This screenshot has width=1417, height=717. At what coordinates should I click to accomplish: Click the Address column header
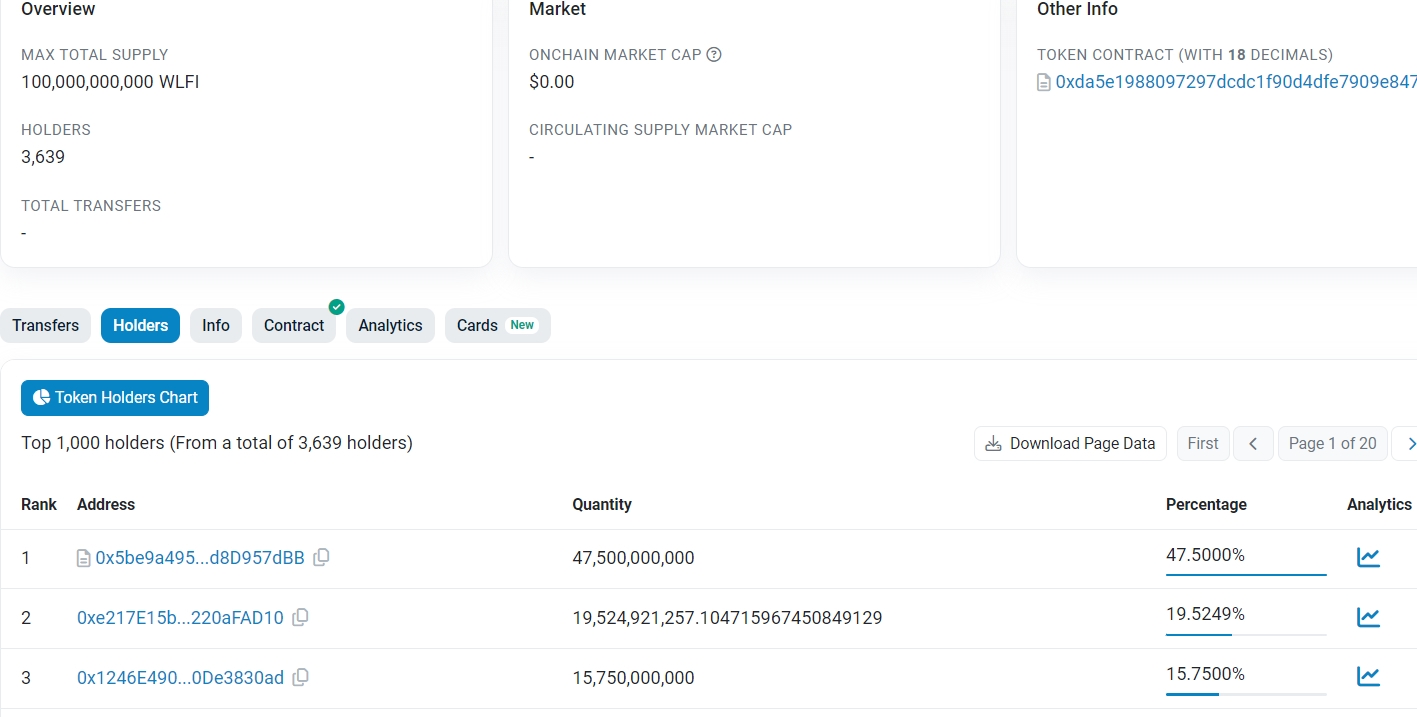pyautogui.click(x=106, y=504)
